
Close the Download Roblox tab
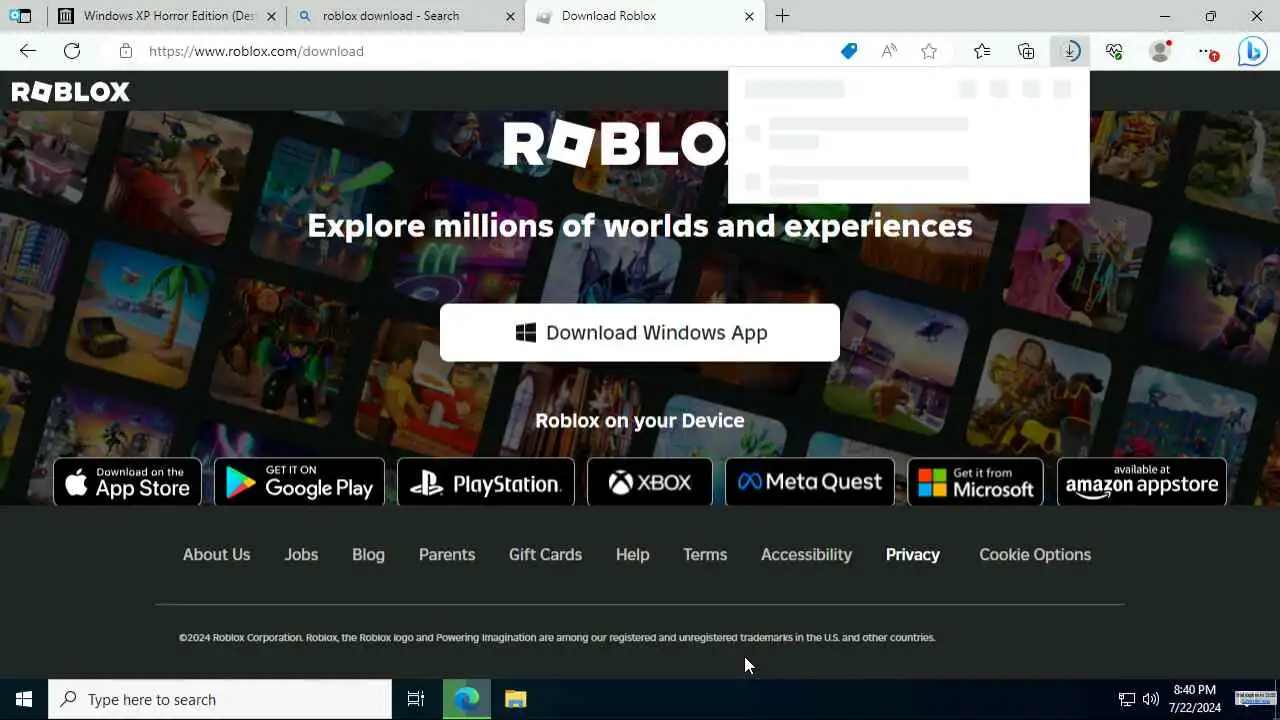click(x=750, y=16)
